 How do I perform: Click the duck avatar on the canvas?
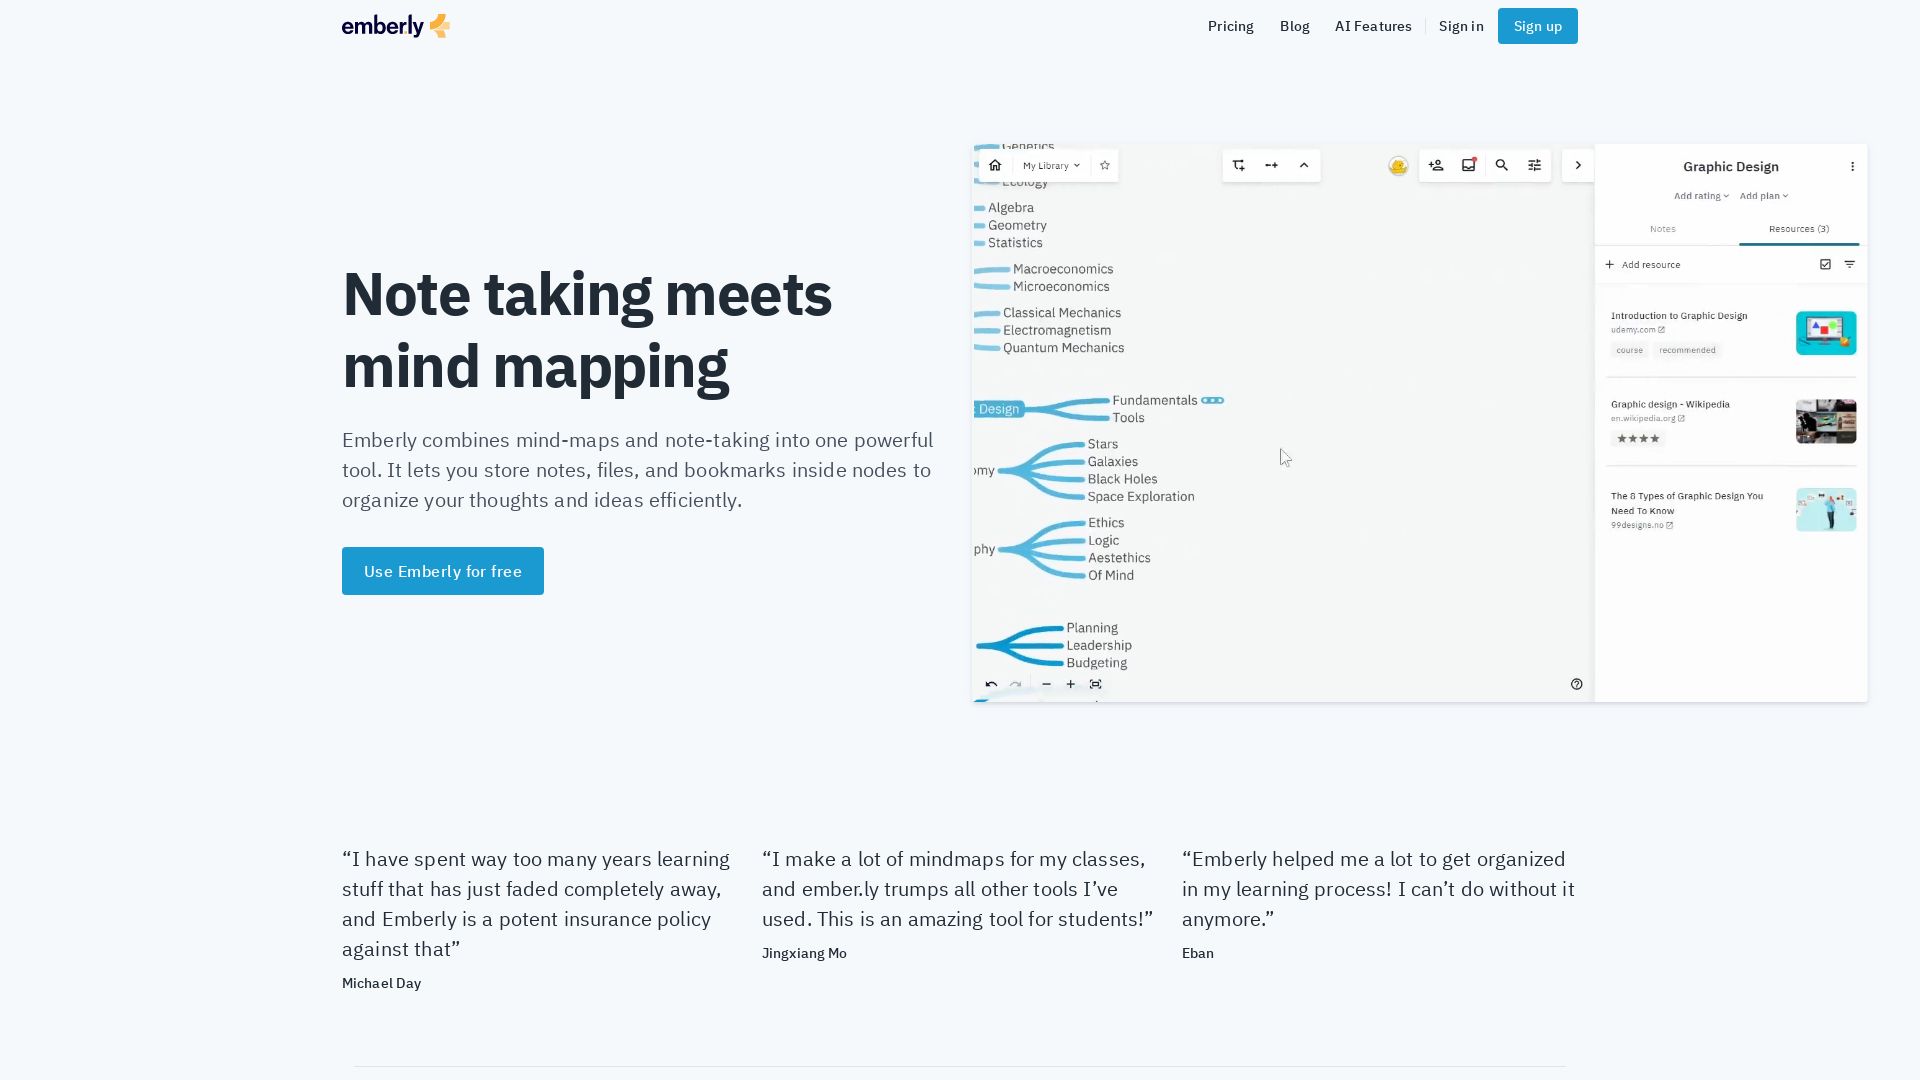1397,165
